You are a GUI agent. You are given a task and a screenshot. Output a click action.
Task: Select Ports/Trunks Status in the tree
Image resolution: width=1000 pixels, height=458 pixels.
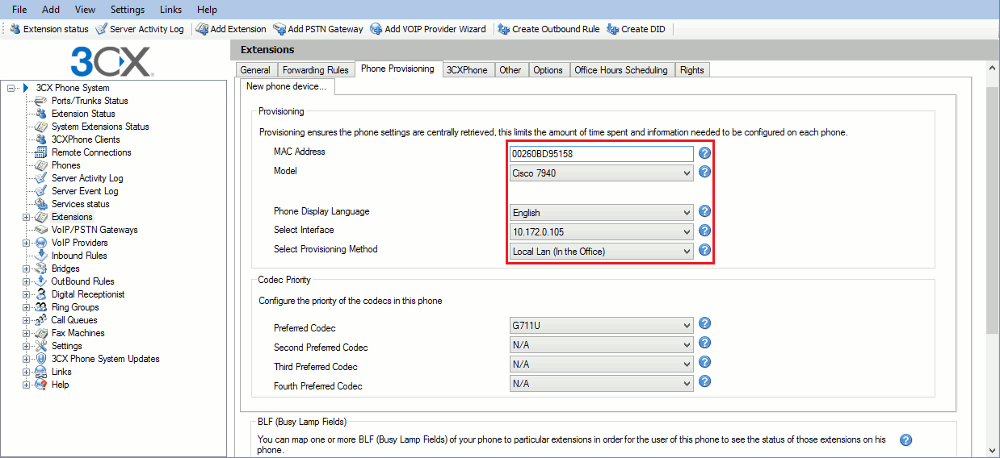coord(89,101)
